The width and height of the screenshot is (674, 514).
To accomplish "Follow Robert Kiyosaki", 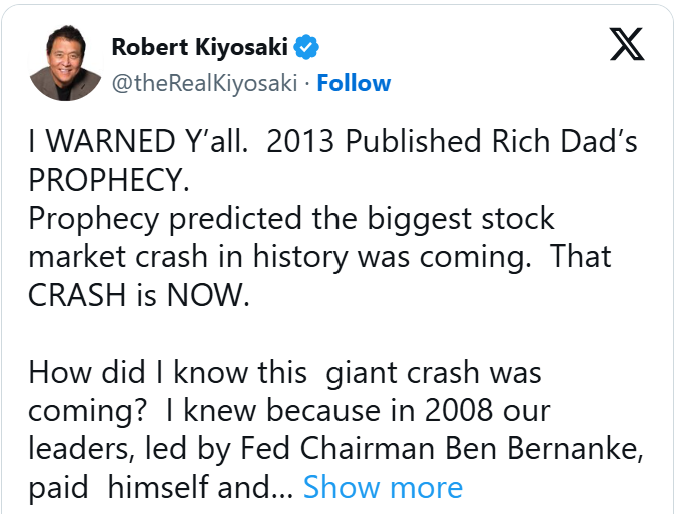I will [353, 82].
